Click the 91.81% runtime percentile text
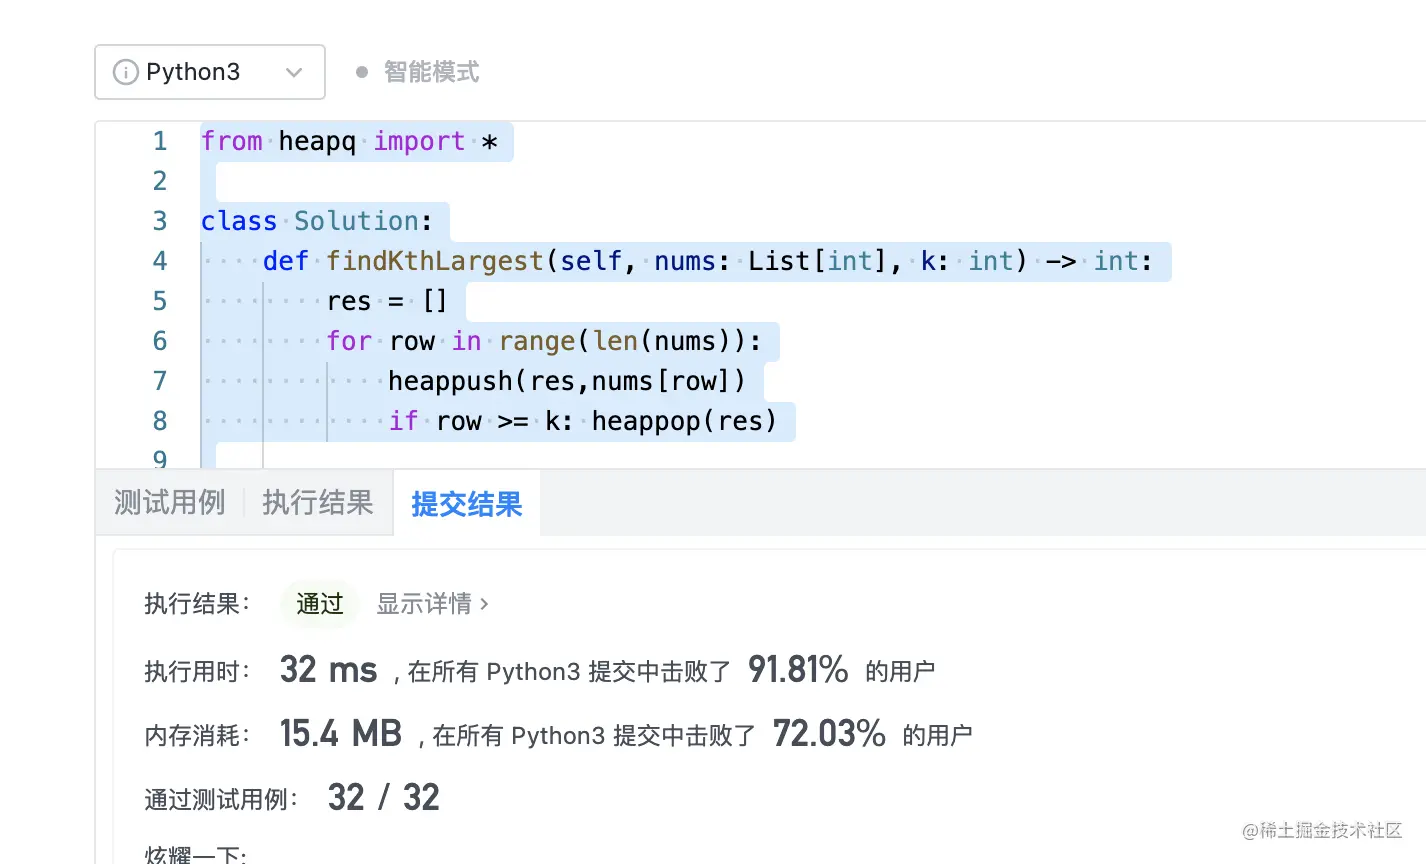 [x=798, y=670]
